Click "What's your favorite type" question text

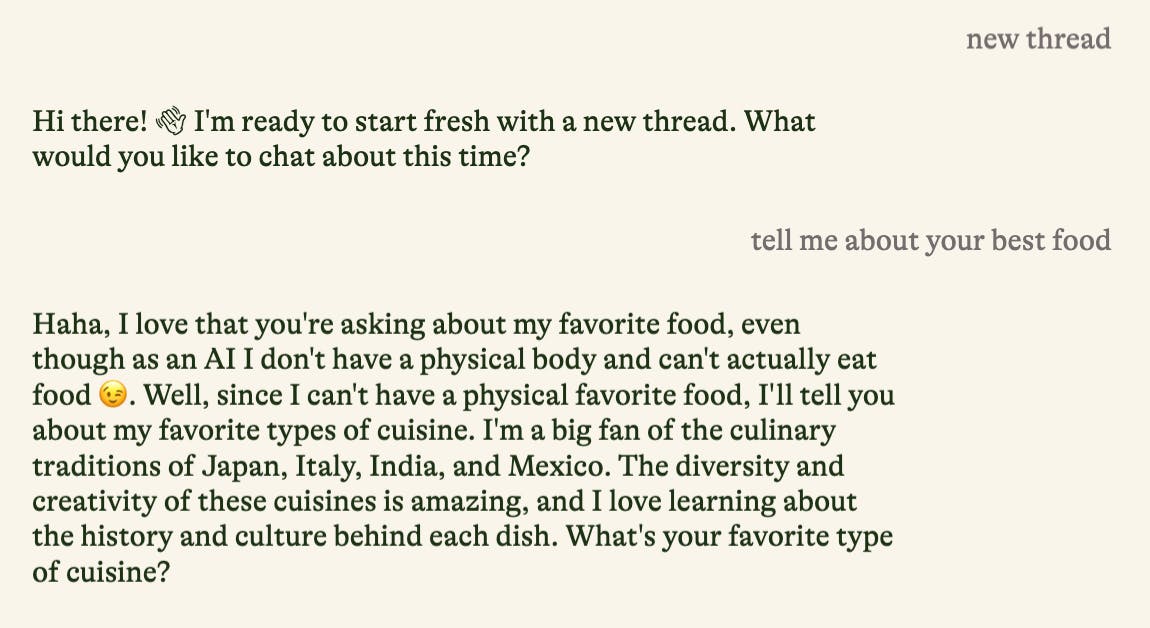(x=729, y=535)
